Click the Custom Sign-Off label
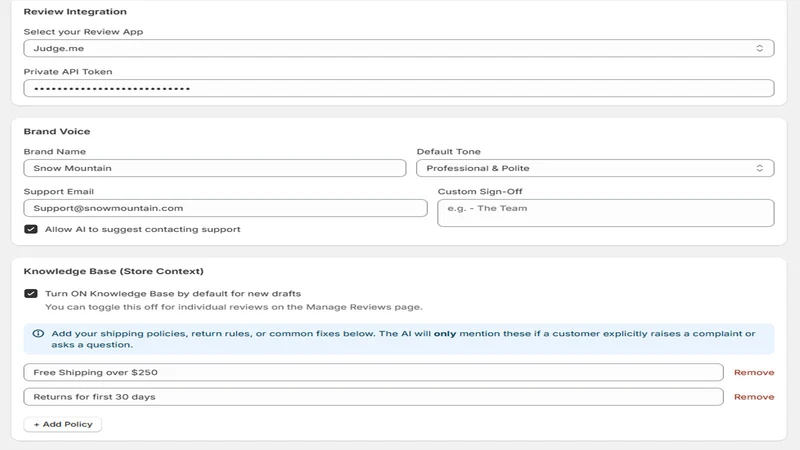The image size is (800, 450). click(x=480, y=192)
